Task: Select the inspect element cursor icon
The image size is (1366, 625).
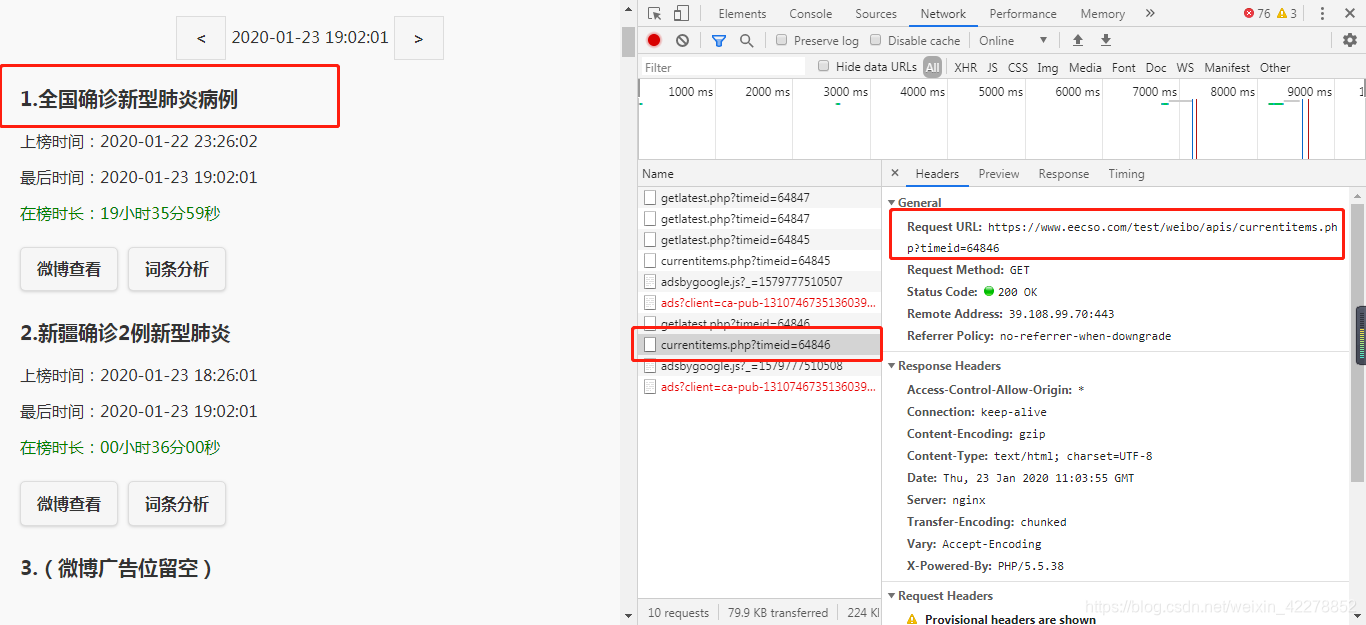Action: coord(654,13)
